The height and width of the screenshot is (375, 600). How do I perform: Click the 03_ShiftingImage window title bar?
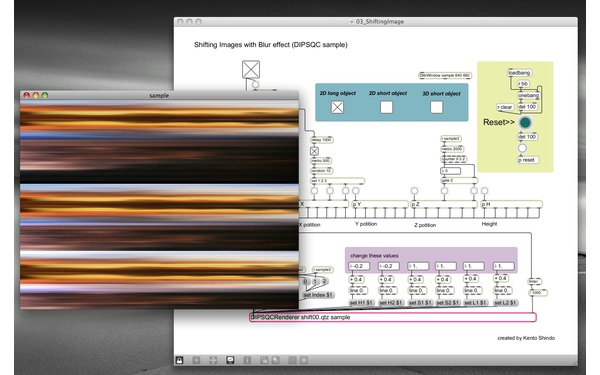[376, 22]
